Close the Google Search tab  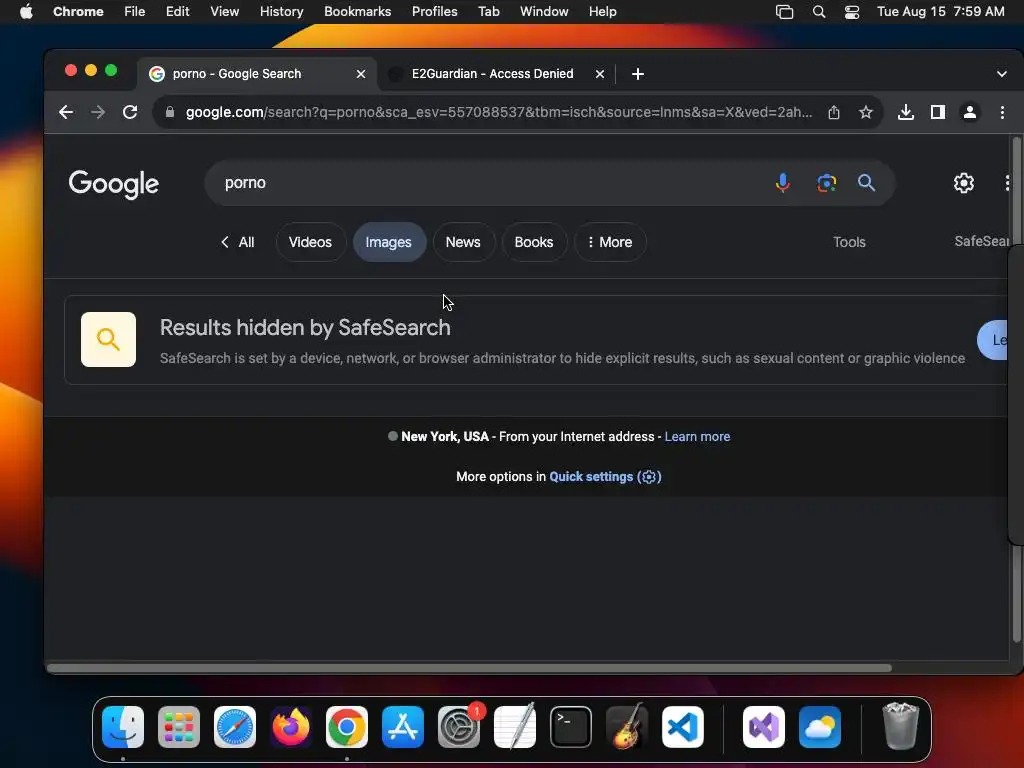pos(360,74)
